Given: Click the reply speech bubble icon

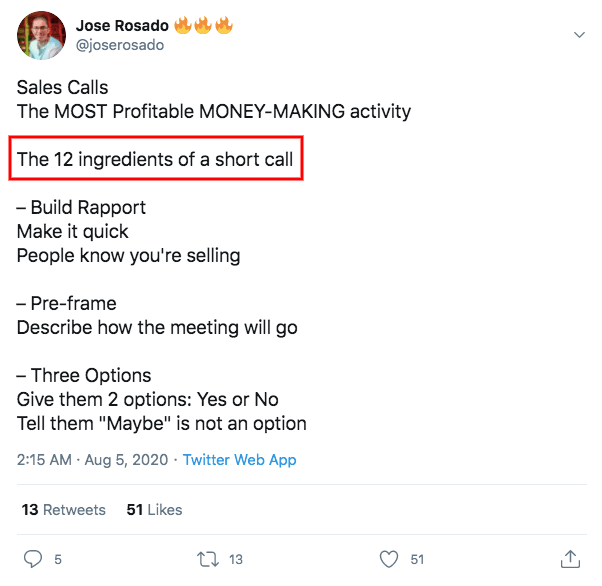Looking at the screenshot, I should [32, 559].
